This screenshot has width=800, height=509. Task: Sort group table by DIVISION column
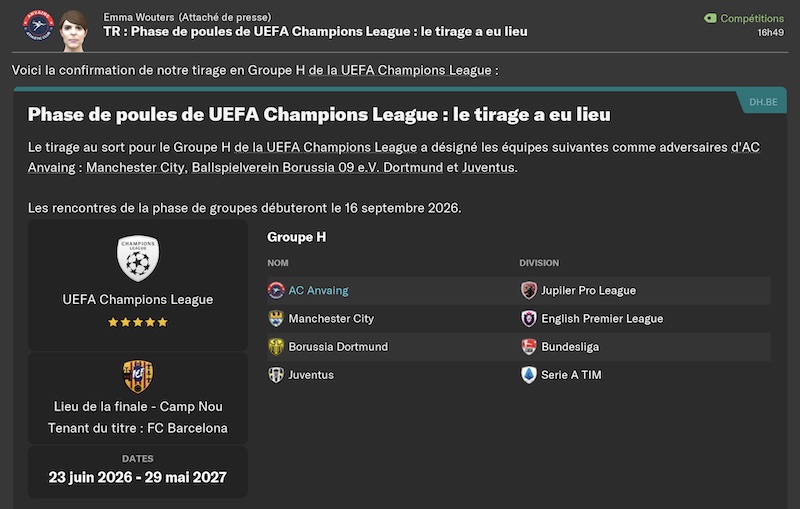point(539,263)
